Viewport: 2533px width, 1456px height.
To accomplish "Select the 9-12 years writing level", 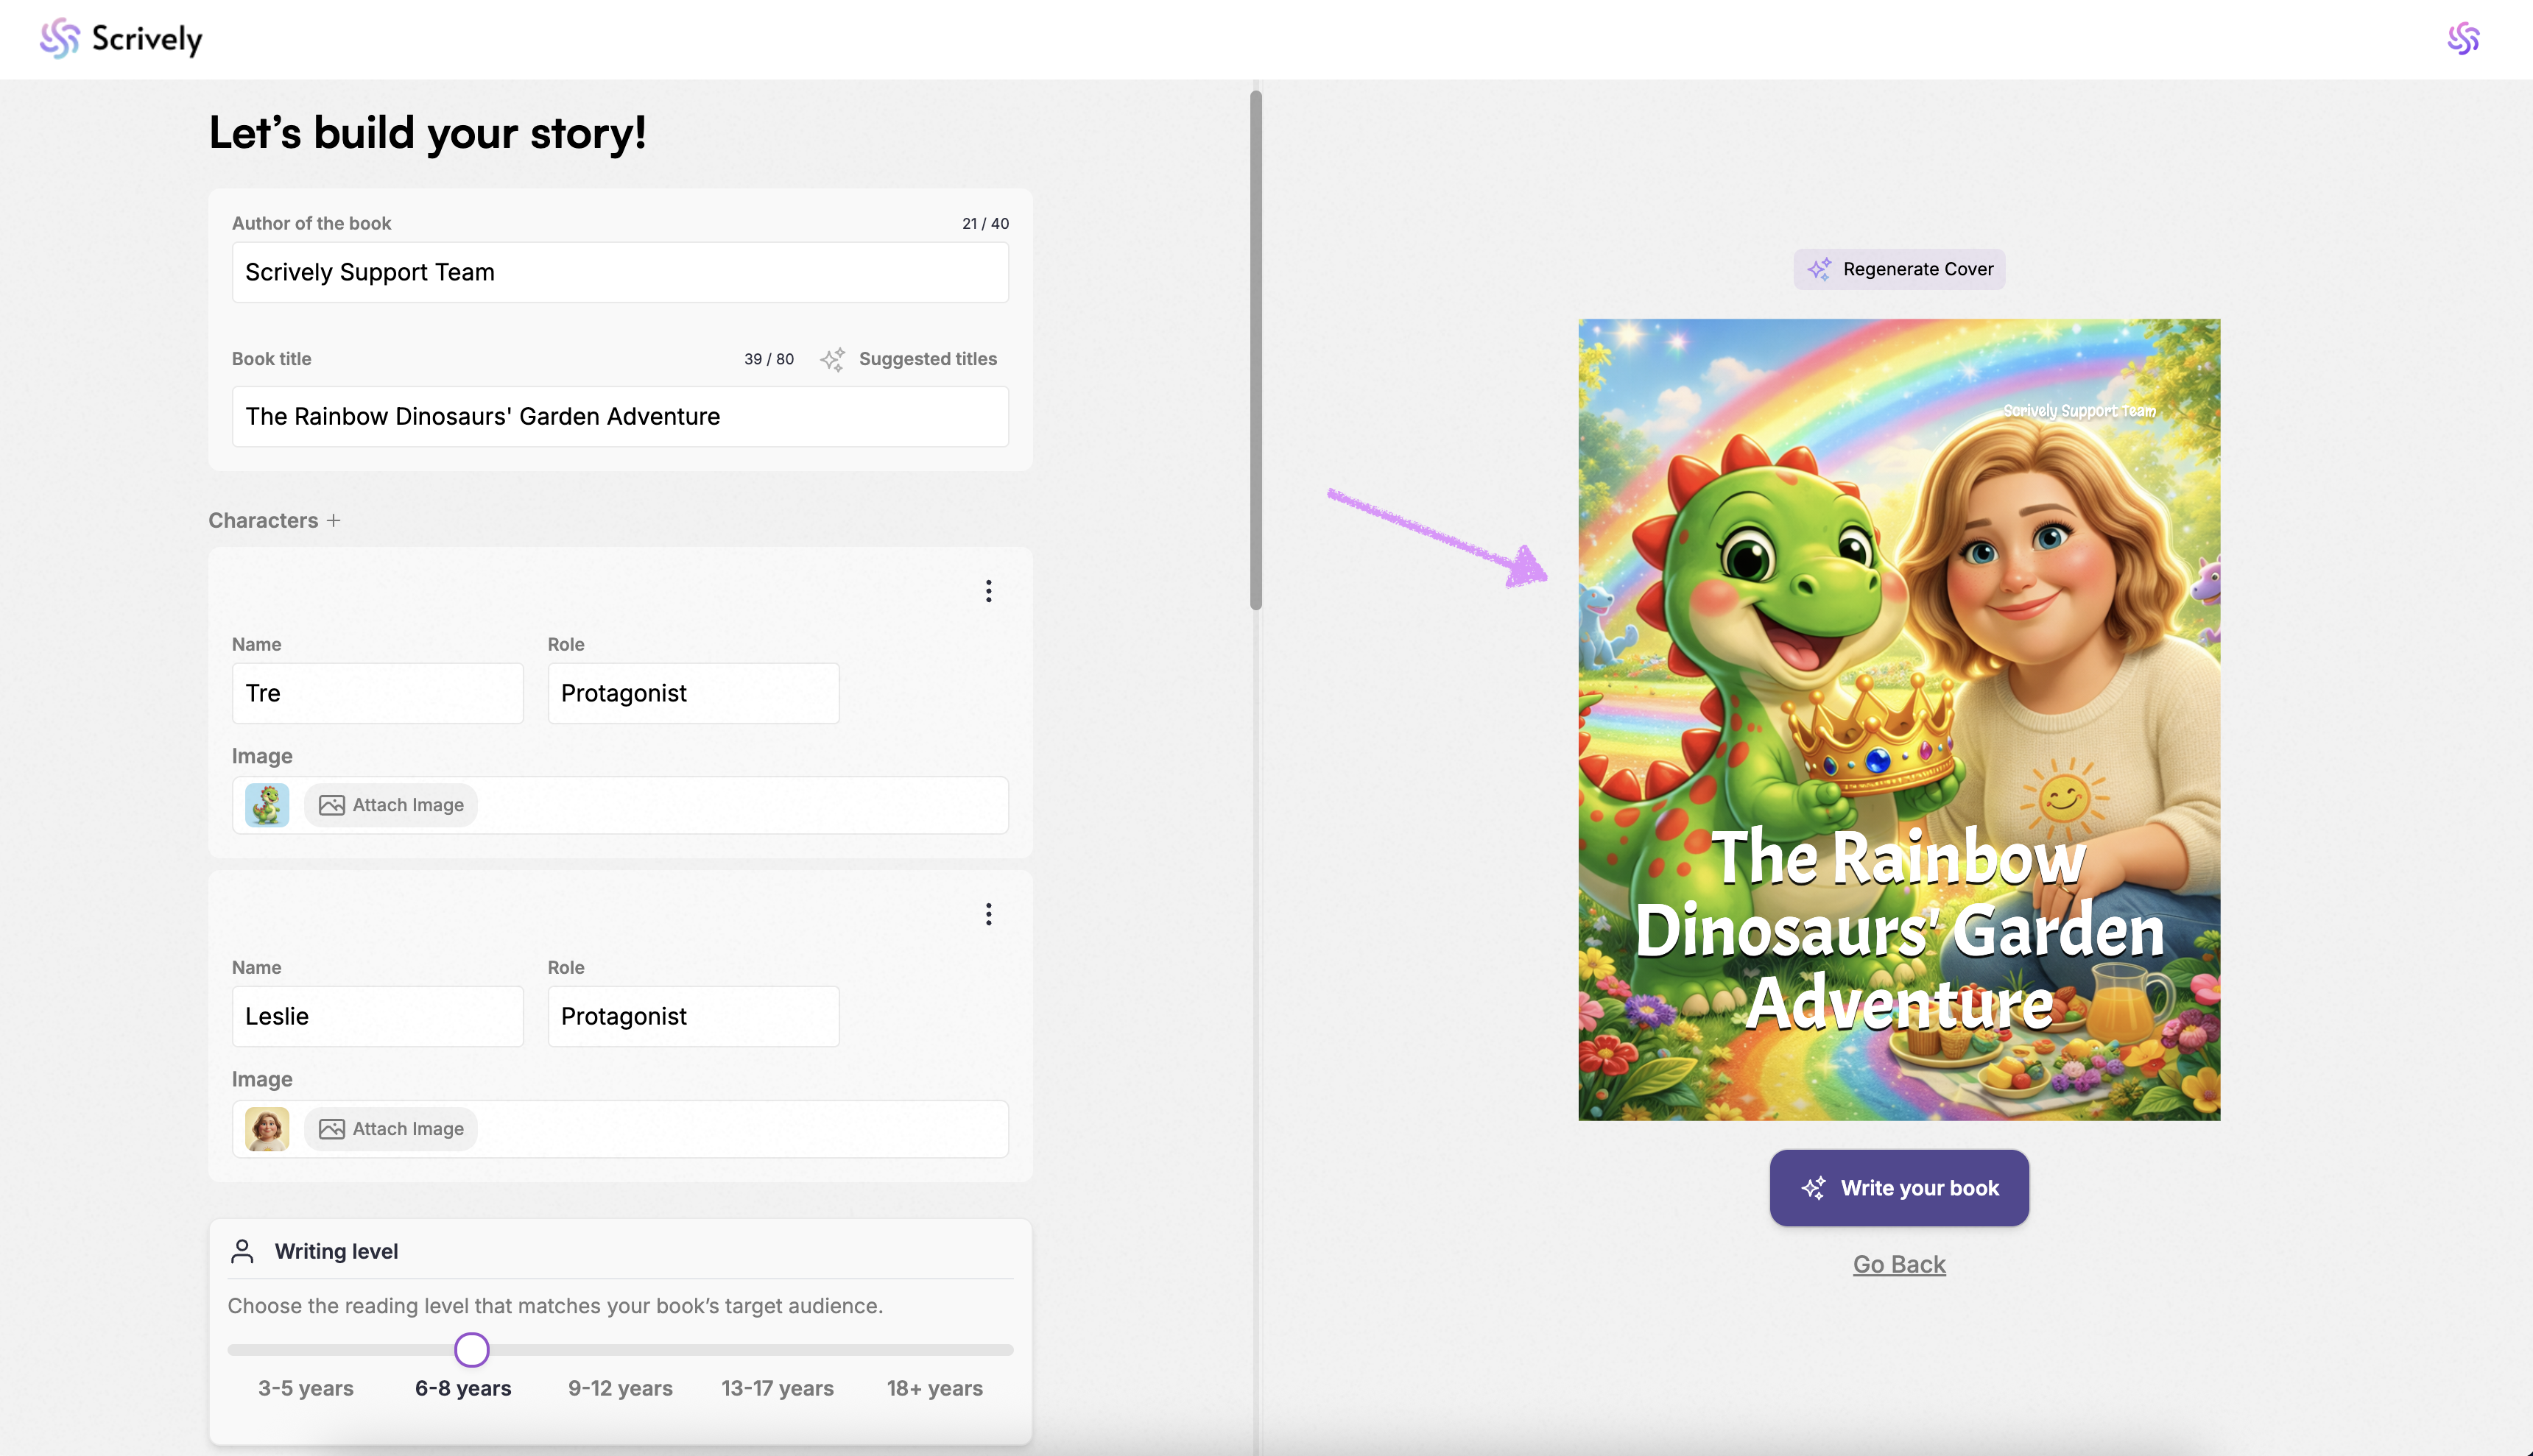I will (x=620, y=1388).
